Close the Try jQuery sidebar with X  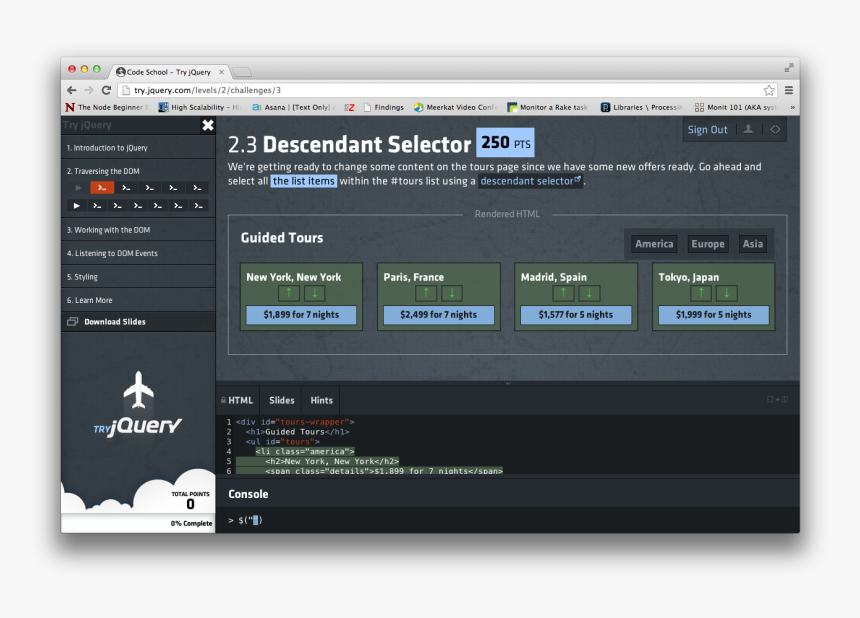pyautogui.click(x=208, y=126)
